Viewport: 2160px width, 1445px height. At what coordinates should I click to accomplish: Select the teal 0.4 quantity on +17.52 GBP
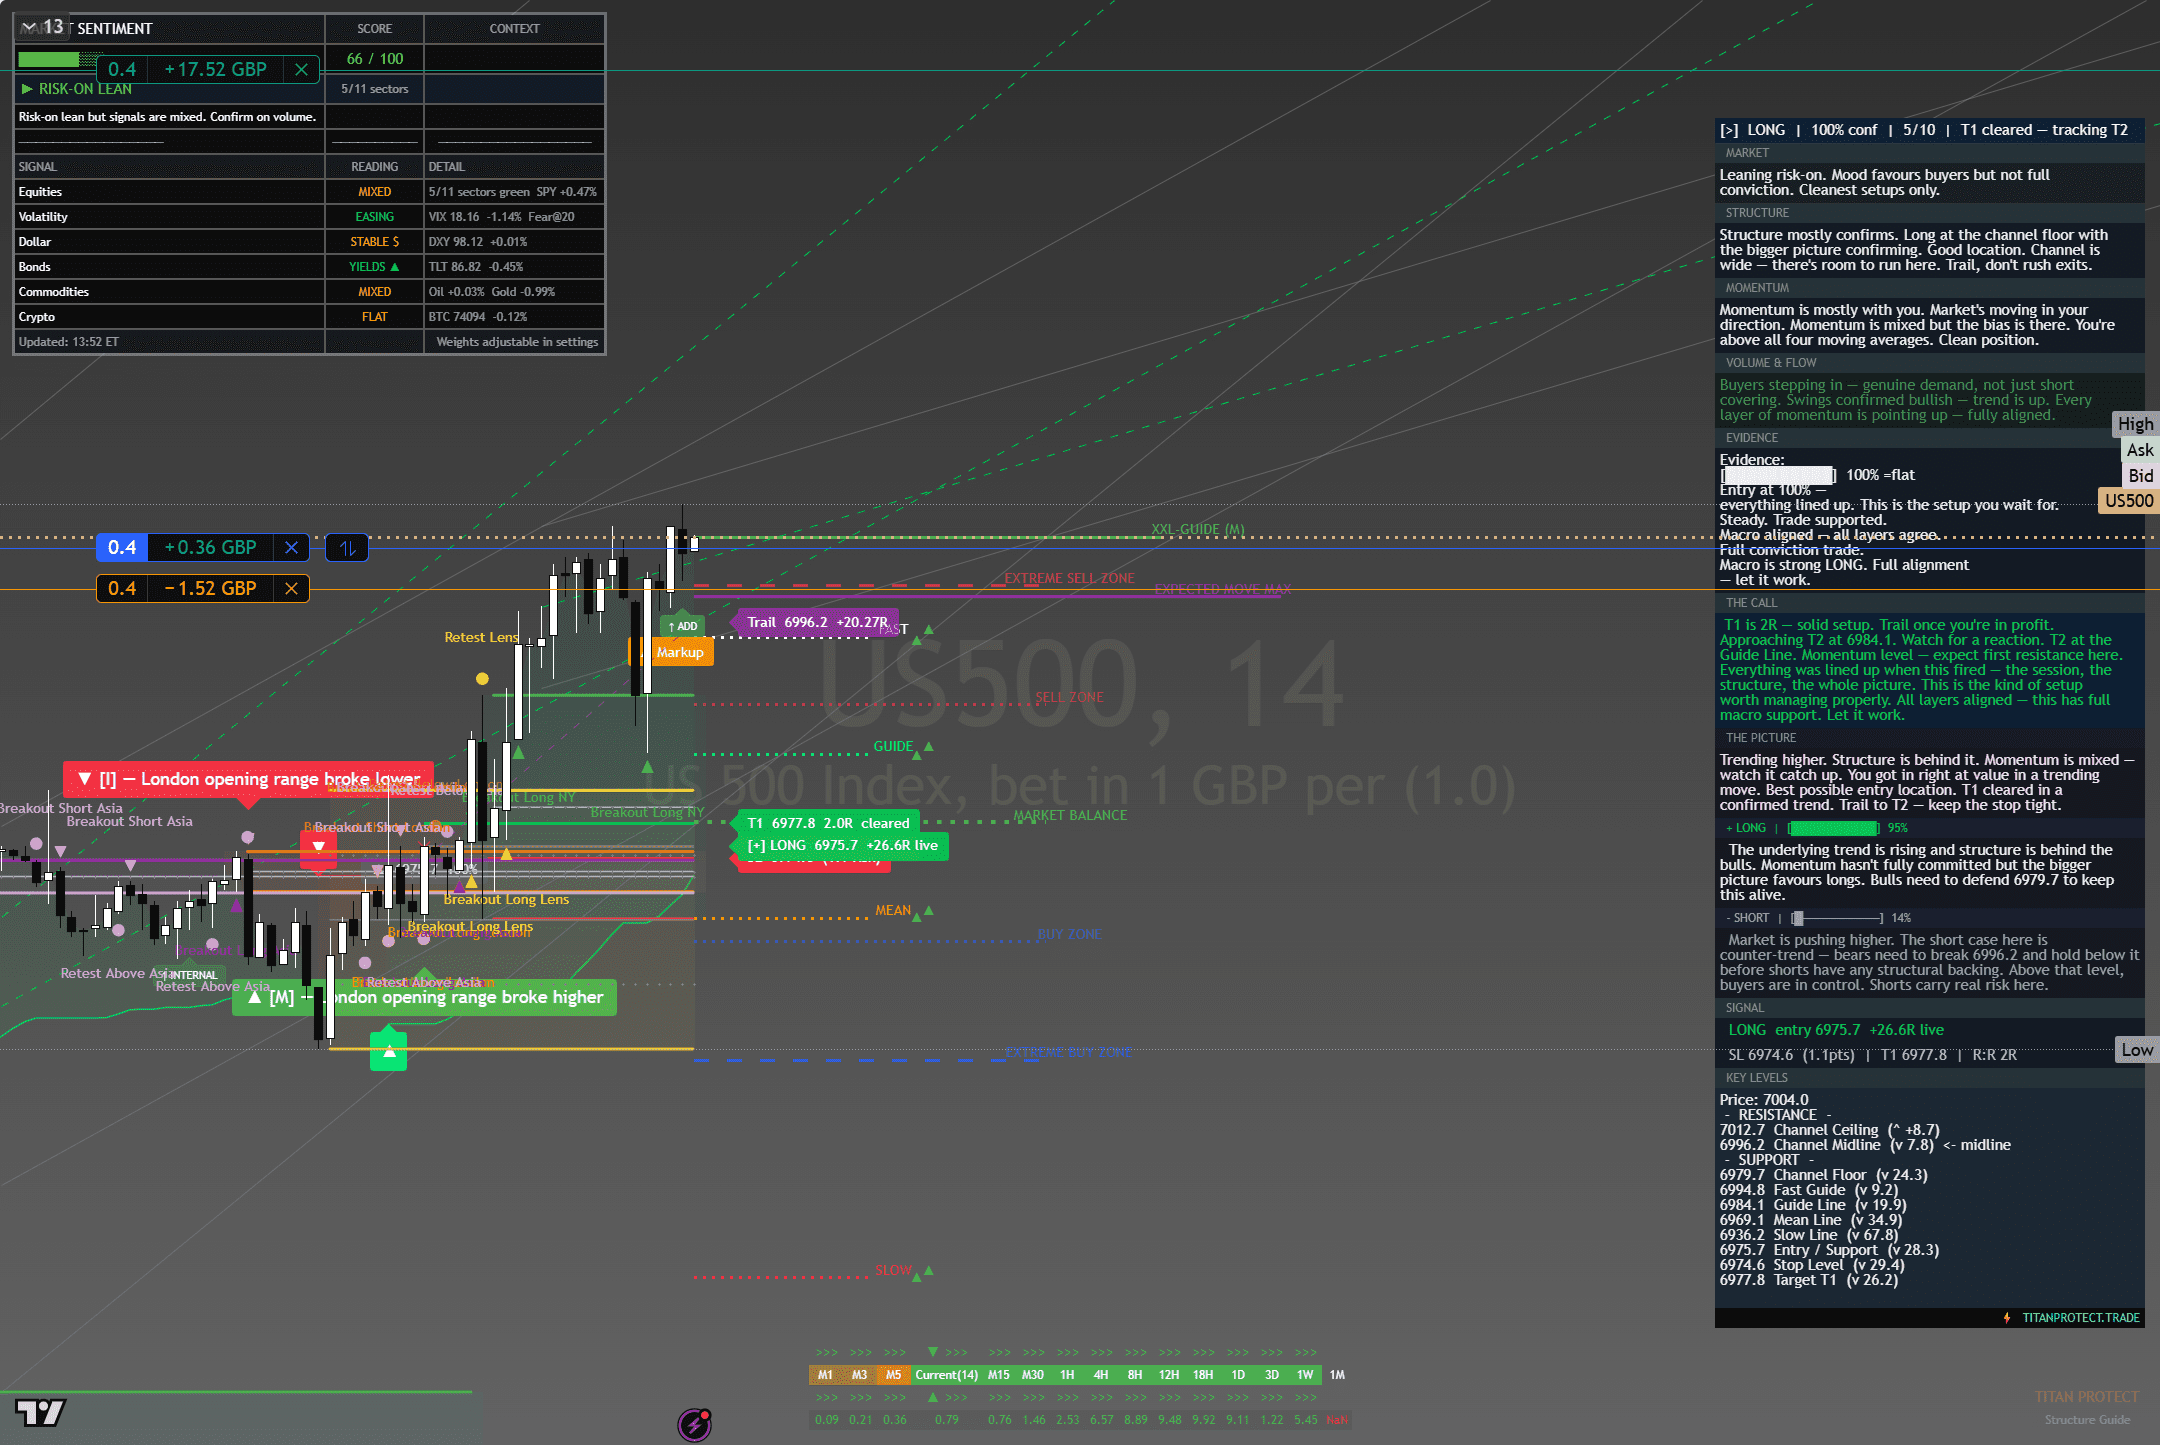point(122,69)
